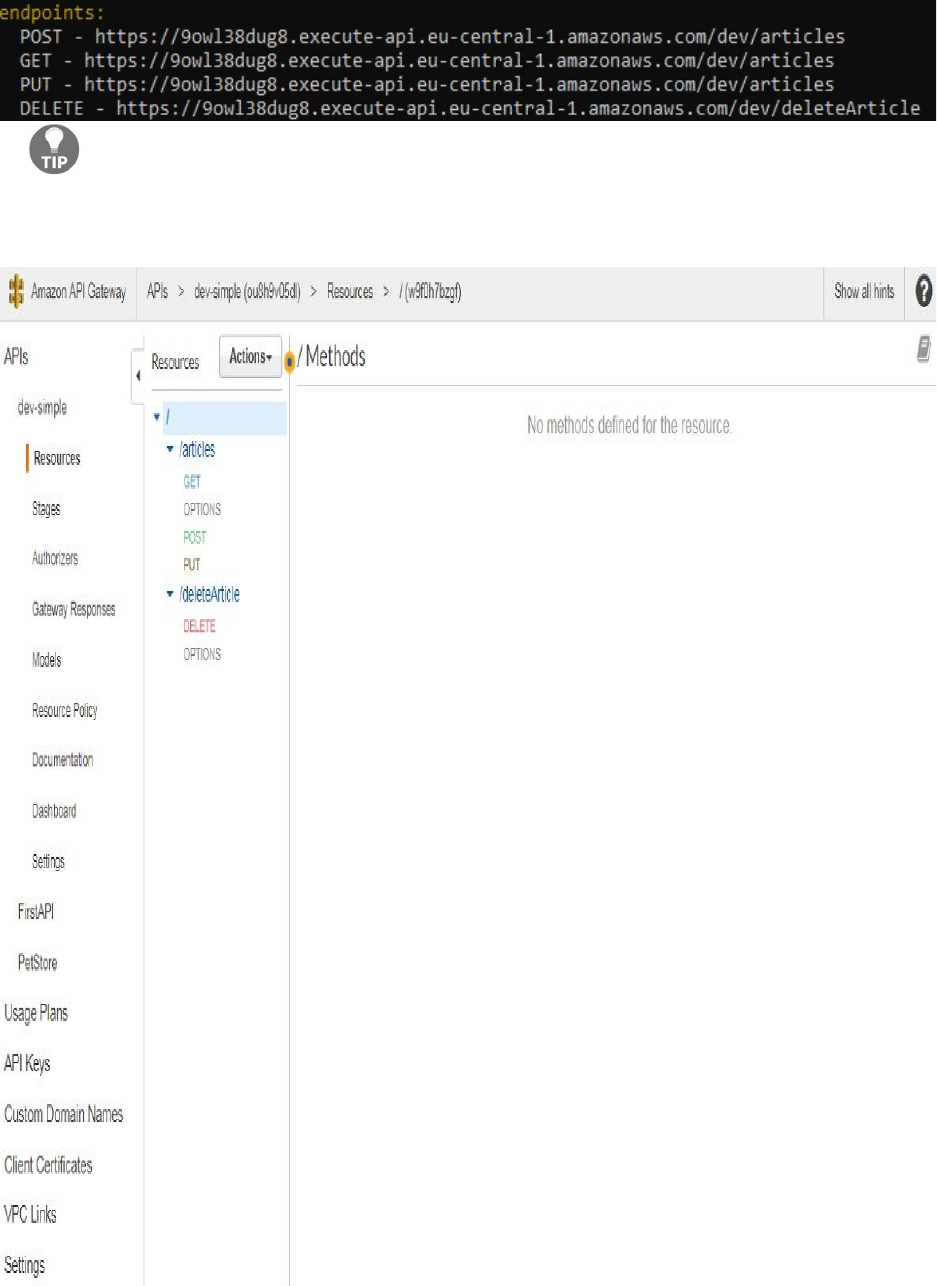The image size is (937, 1286).
Task: Open VPC Links in sidebar
Action: click(30, 1215)
